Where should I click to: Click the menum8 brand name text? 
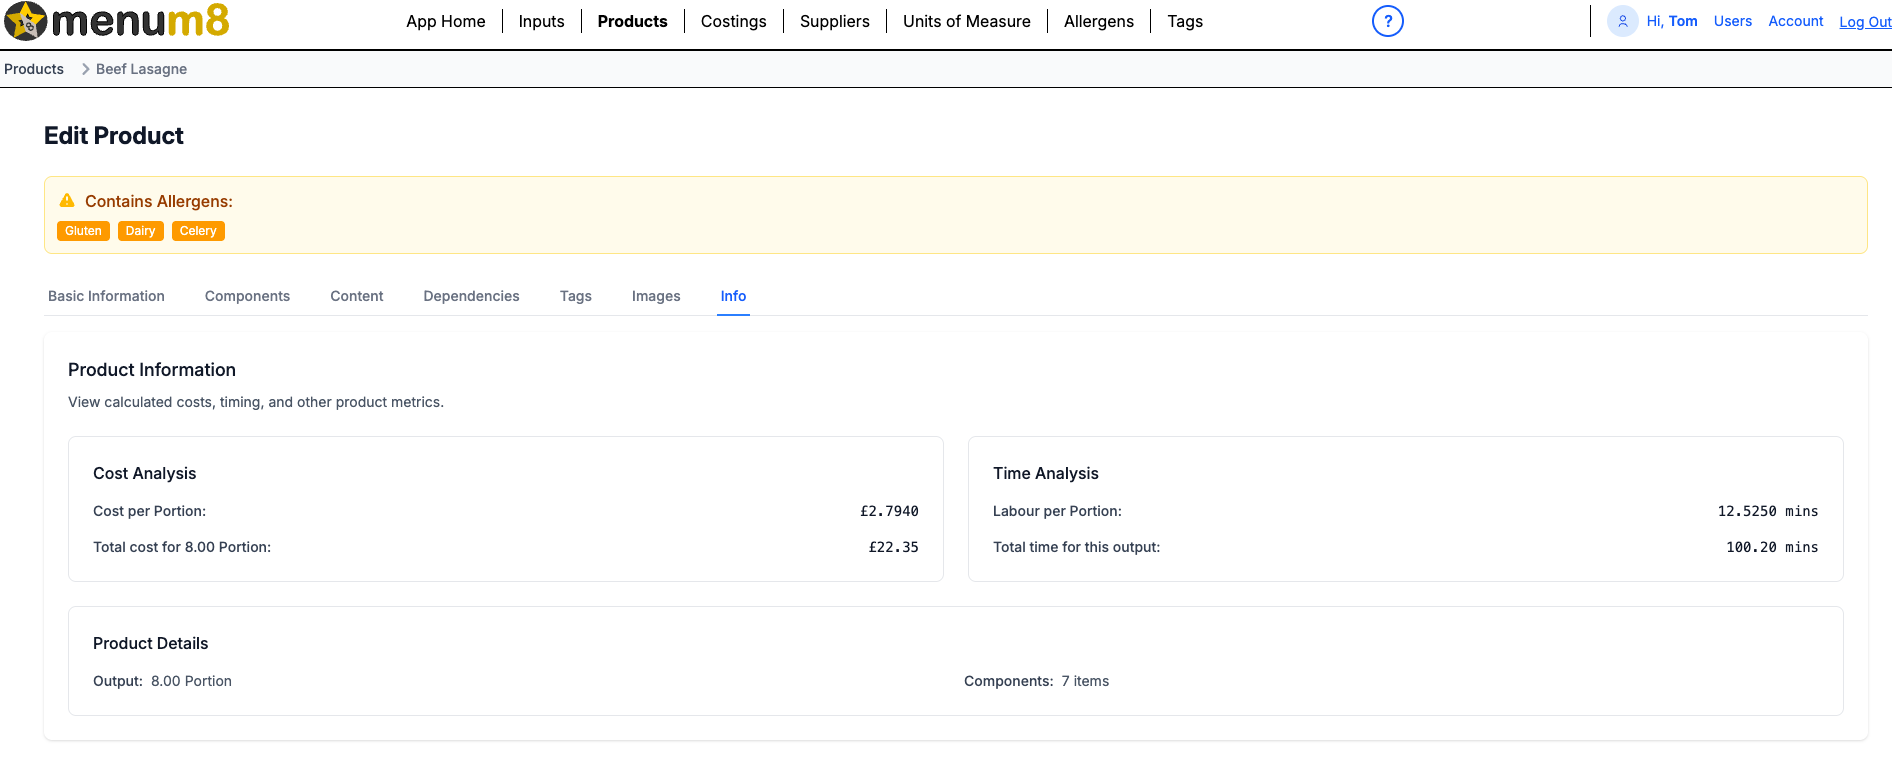pos(140,21)
